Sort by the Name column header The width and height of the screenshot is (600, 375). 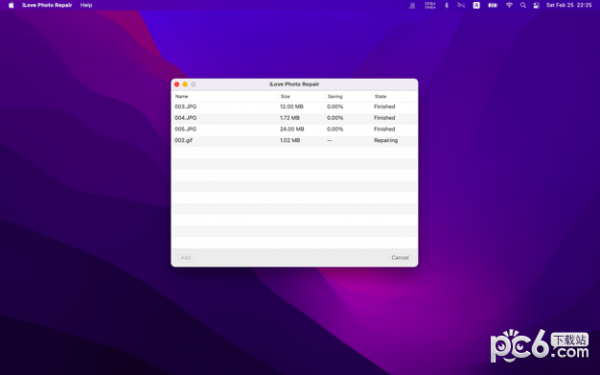(181, 96)
